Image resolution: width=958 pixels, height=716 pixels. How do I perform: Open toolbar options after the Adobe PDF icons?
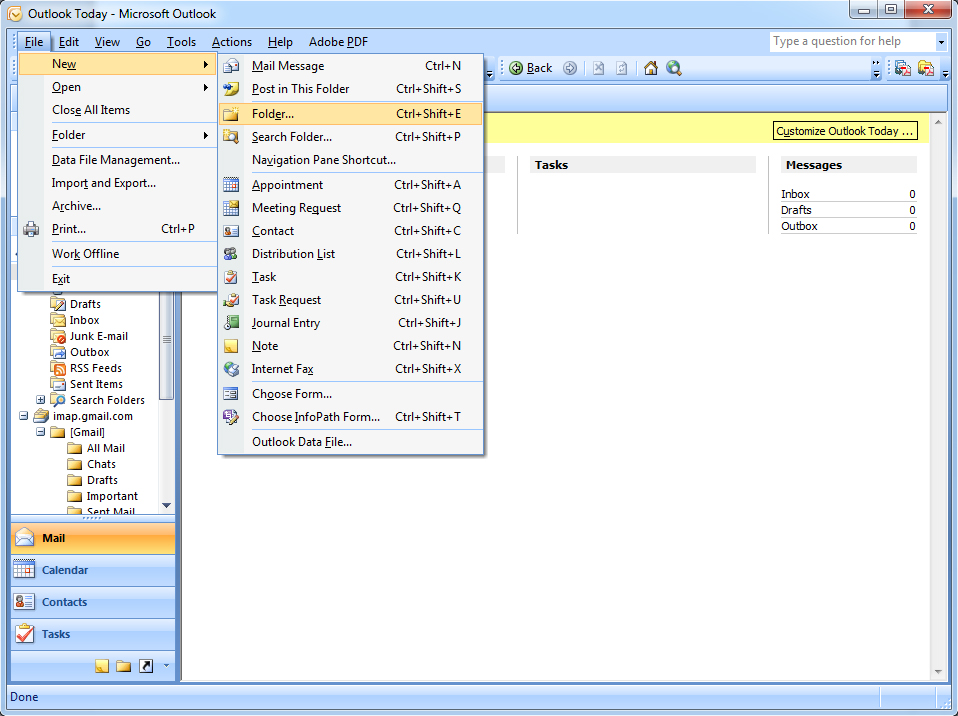pos(945,68)
